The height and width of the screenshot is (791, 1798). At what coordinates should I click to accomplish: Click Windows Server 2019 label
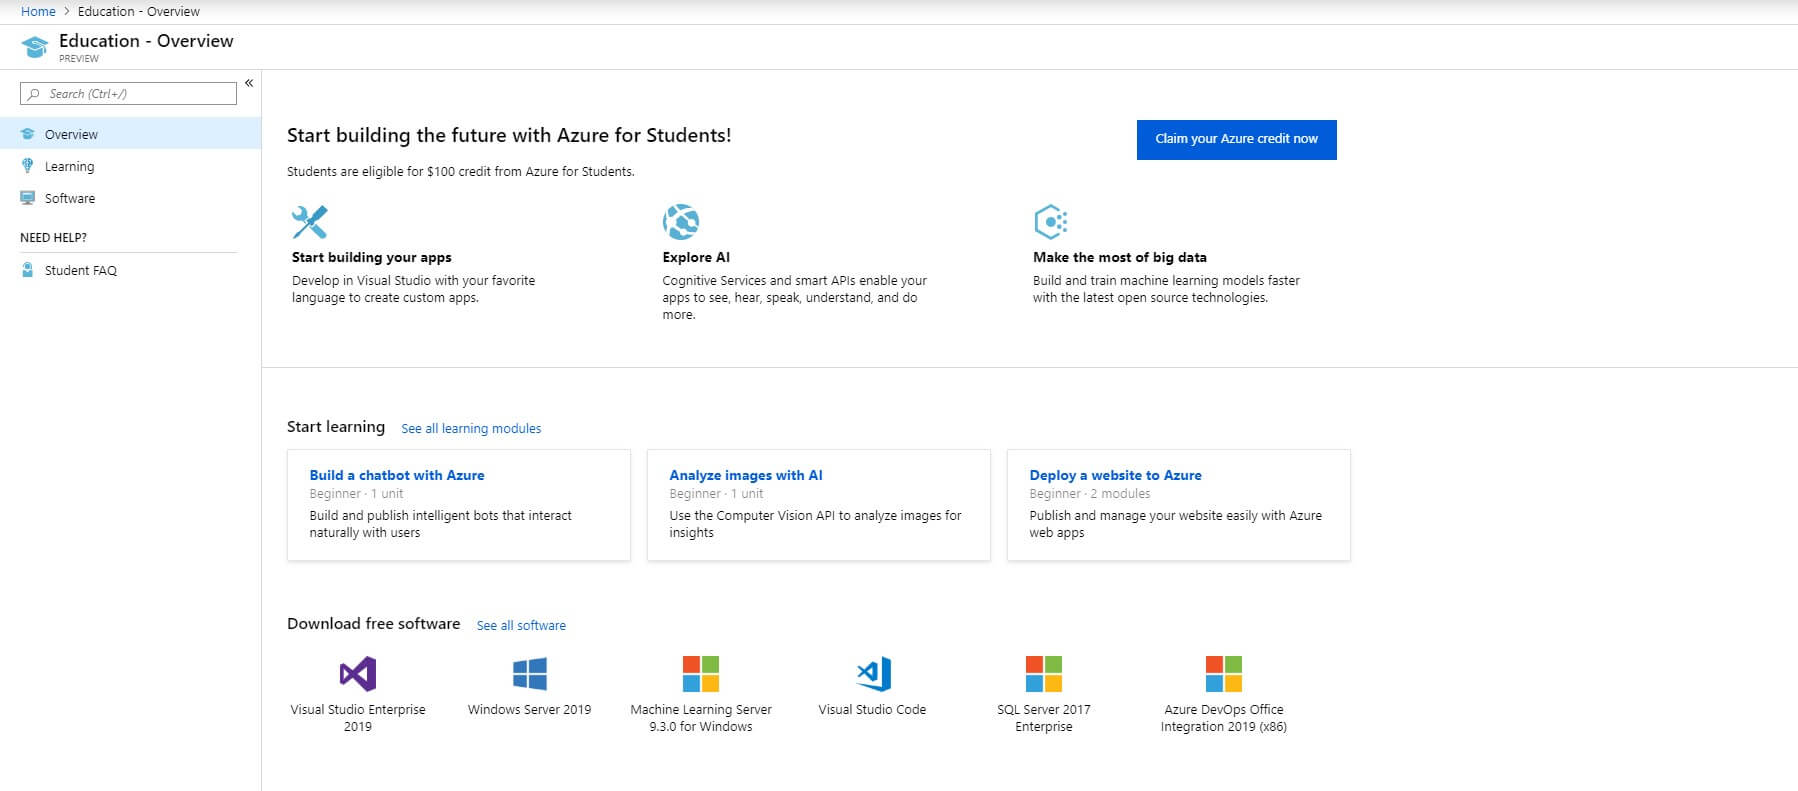coord(530,710)
